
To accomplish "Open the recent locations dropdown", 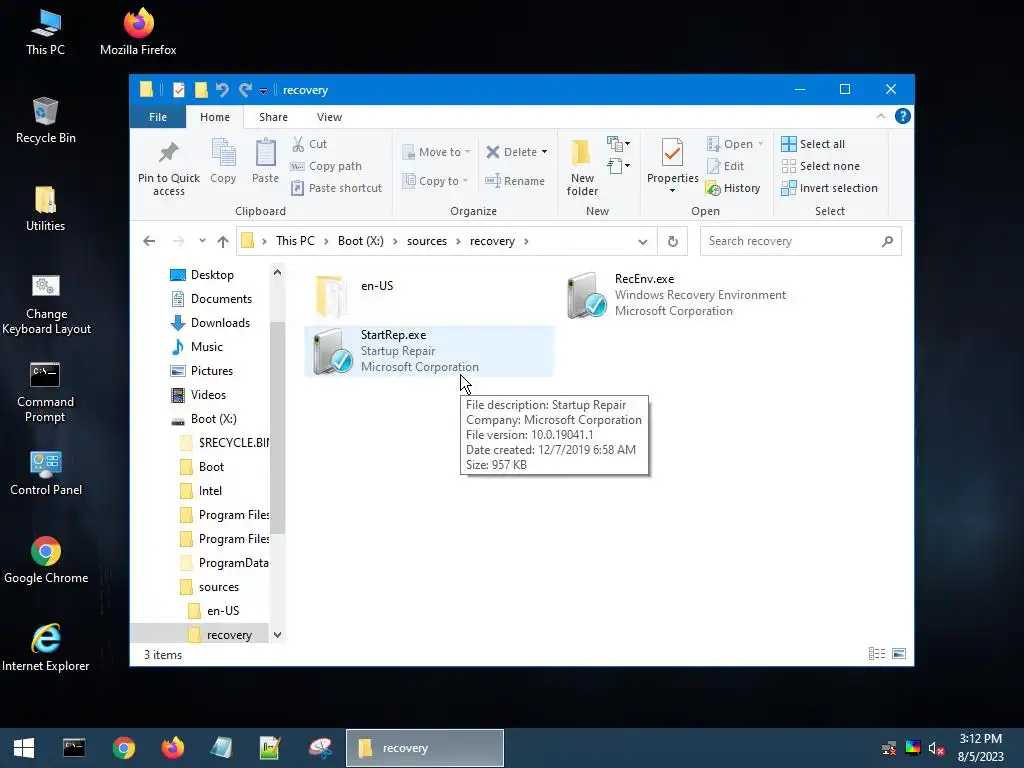I will (202, 241).
